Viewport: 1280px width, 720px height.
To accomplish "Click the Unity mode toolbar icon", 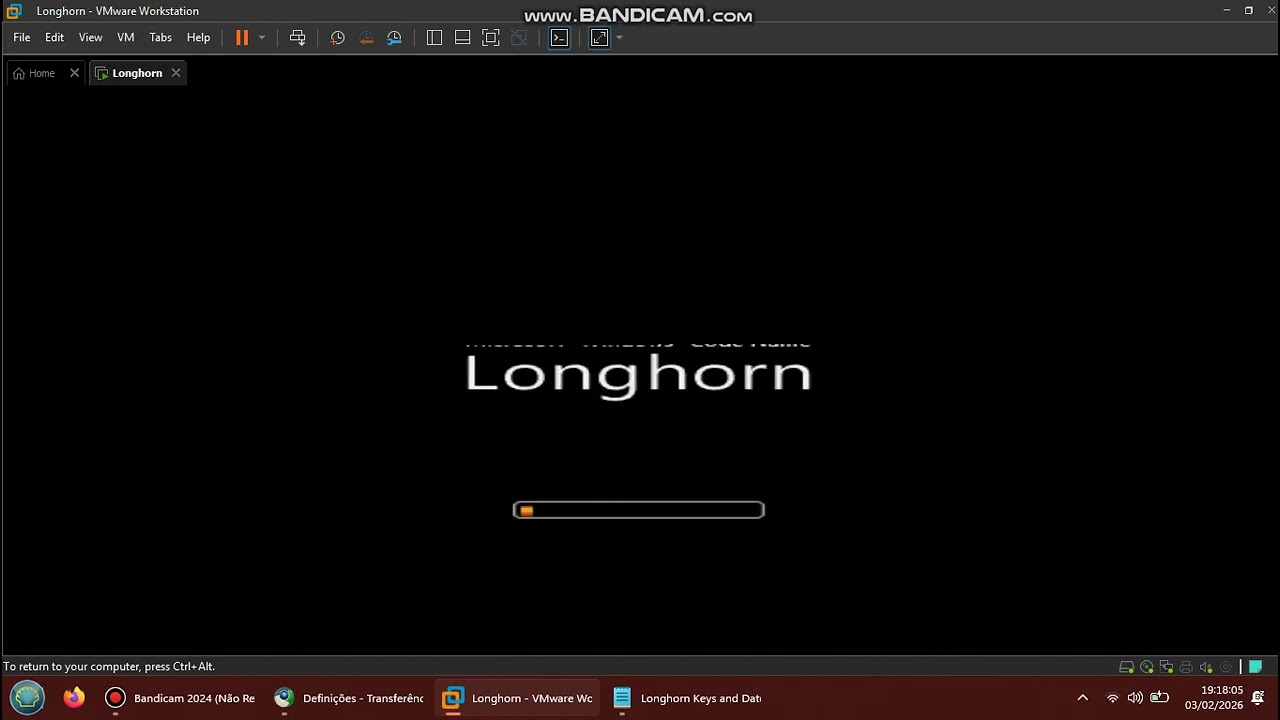I will click(x=519, y=37).
